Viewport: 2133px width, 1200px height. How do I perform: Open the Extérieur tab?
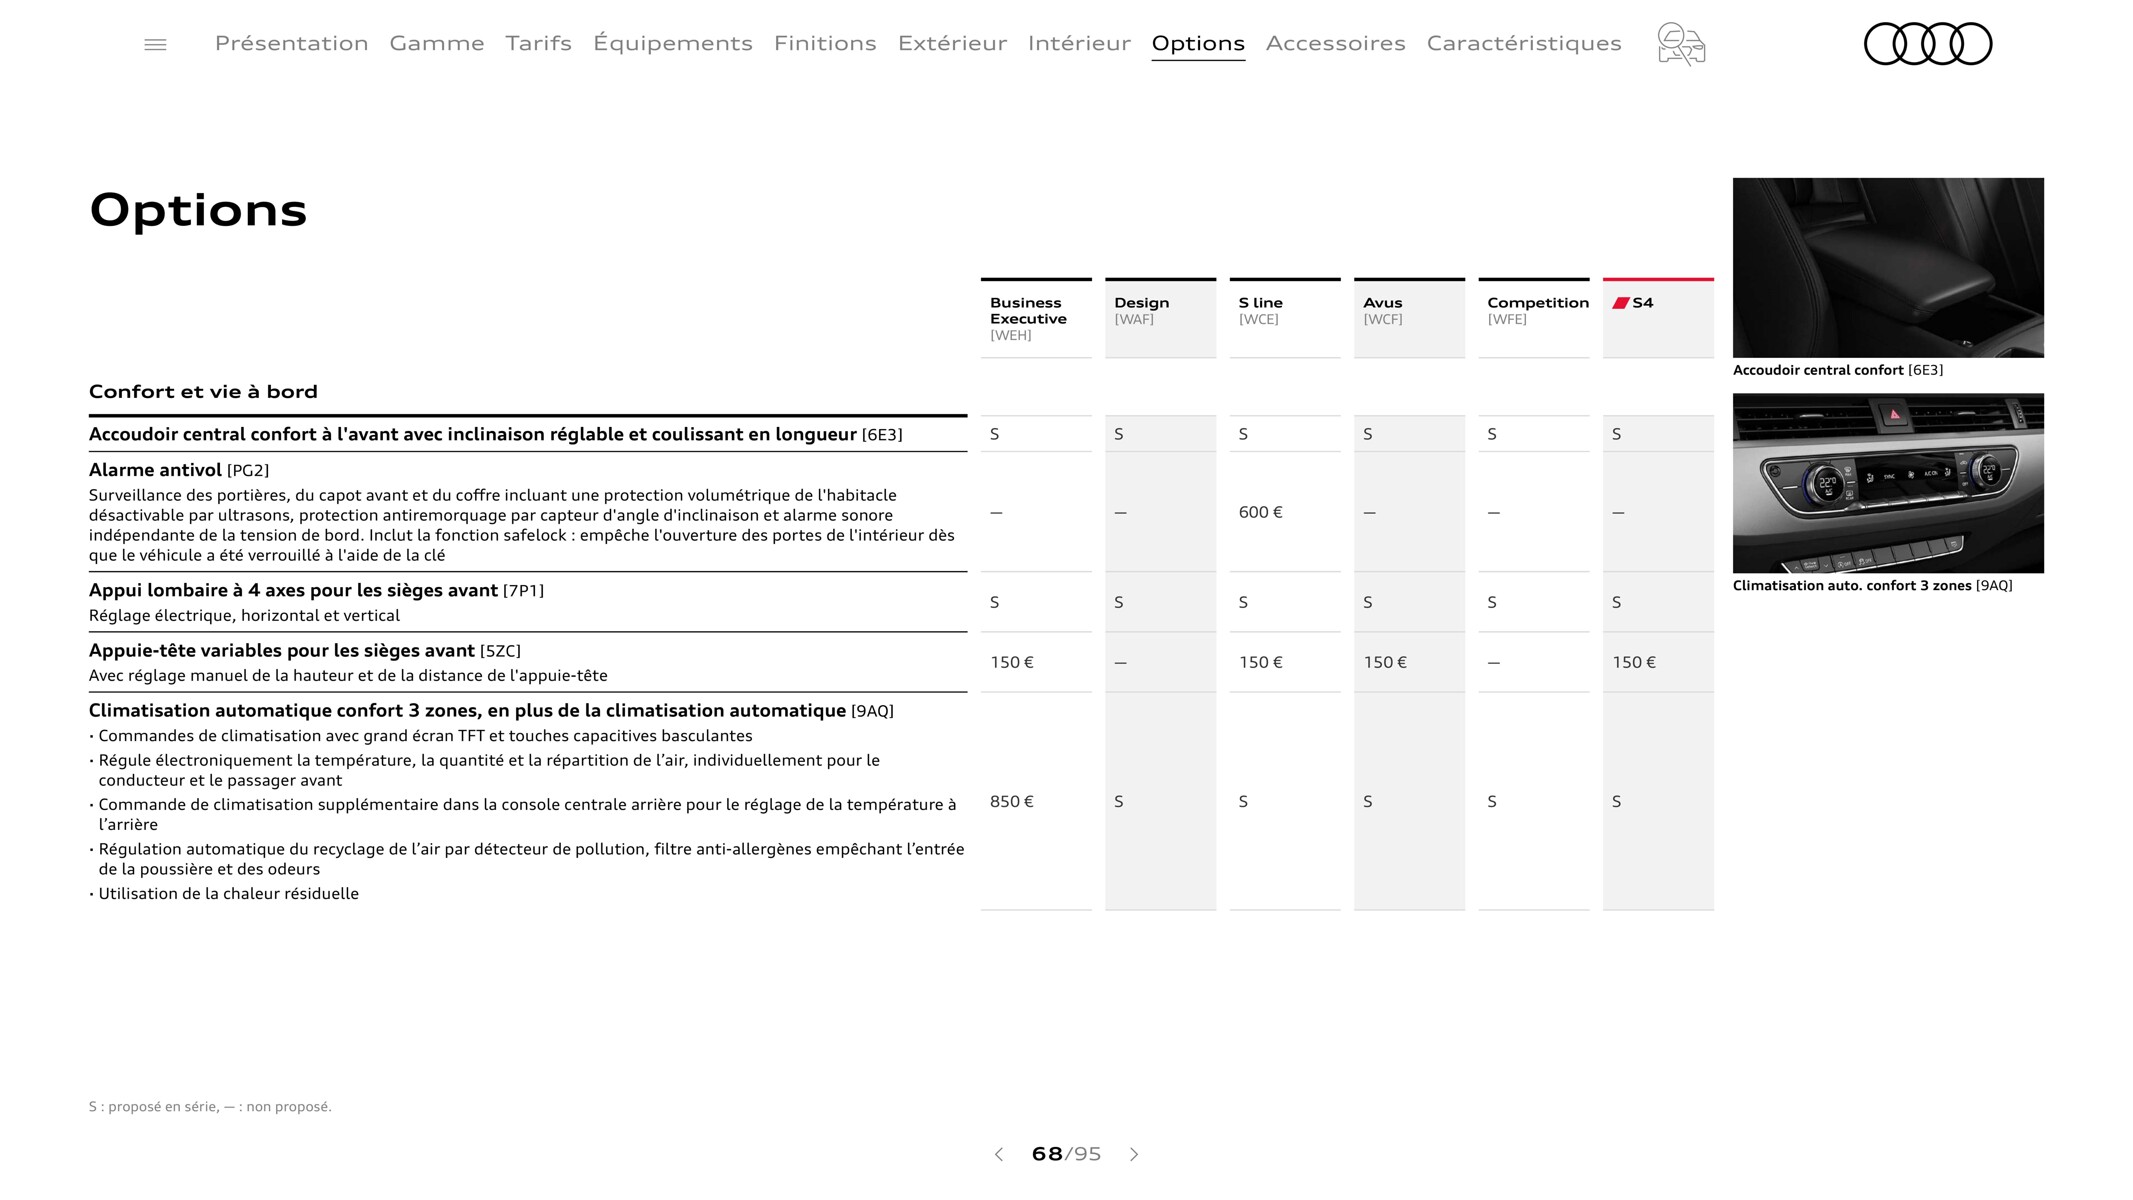(x=952, y=43)
